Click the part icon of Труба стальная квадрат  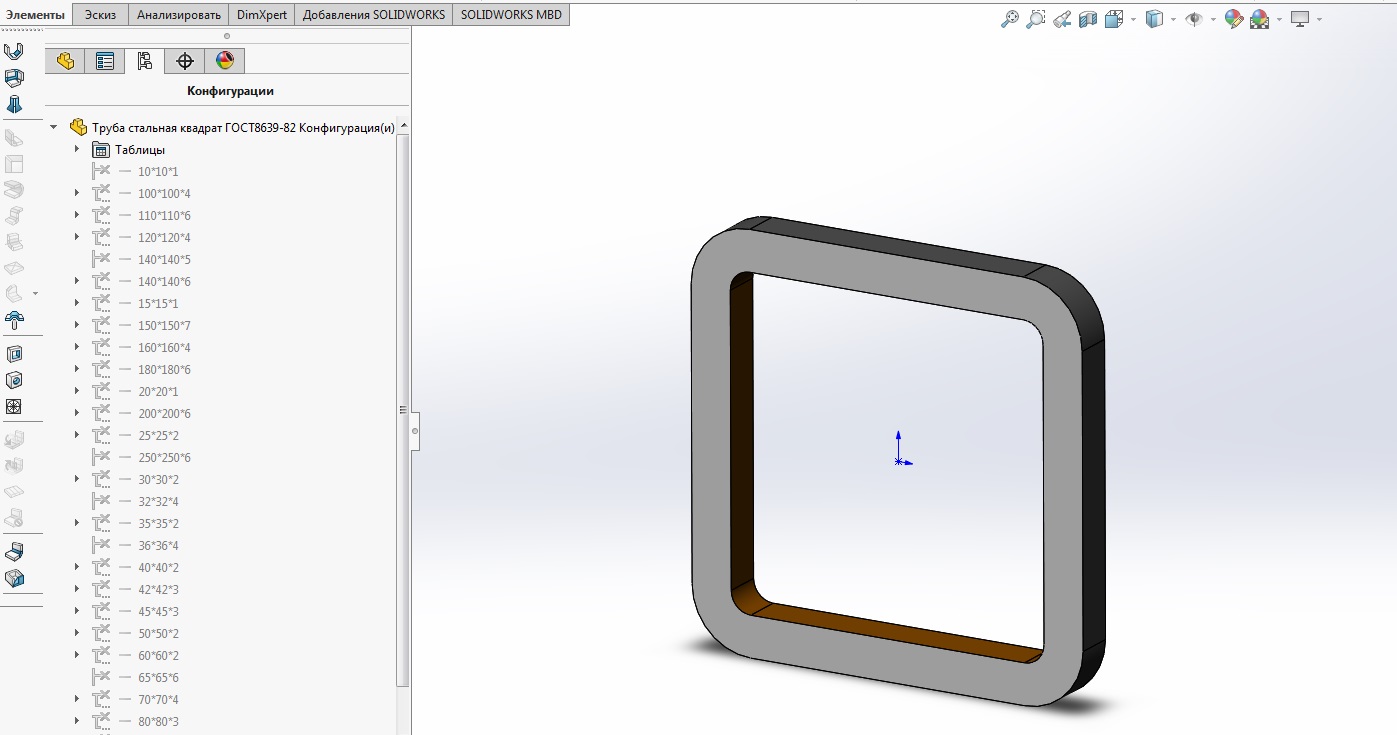click(x=78, y=127)
